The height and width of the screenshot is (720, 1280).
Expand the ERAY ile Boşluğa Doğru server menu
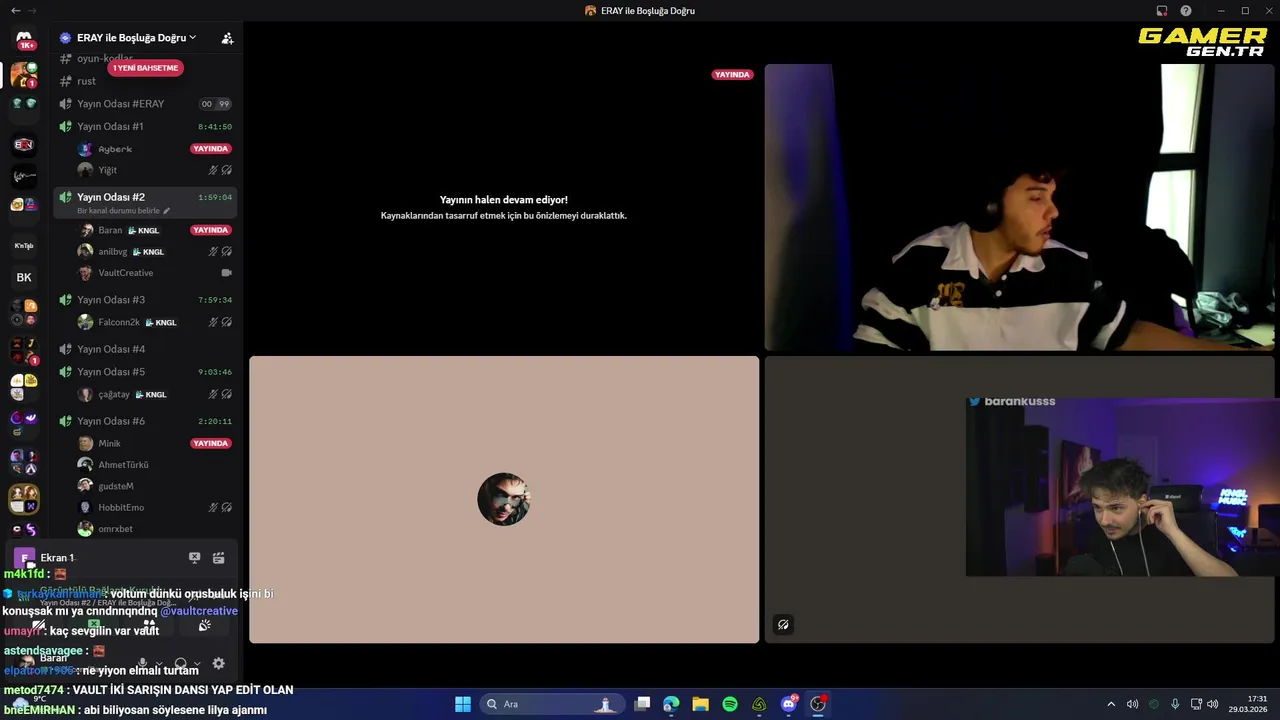137,38
